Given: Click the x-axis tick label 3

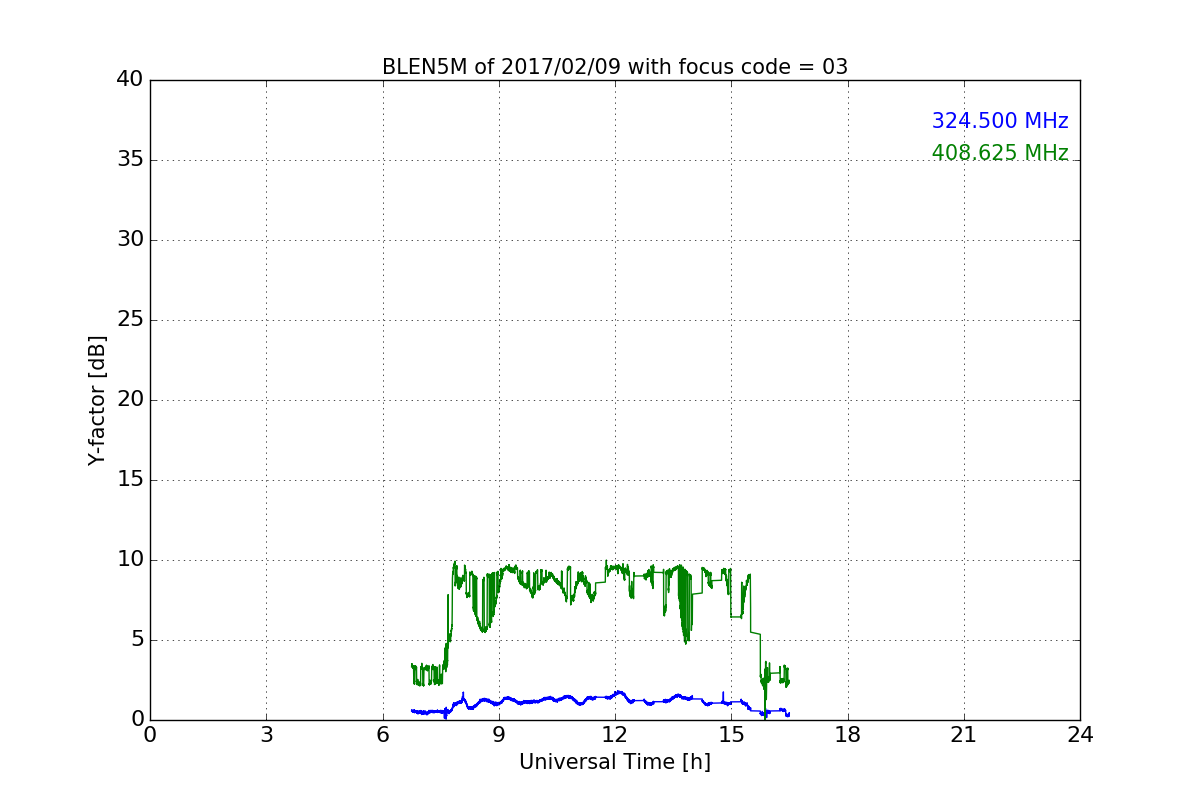Looking at the screenshot, I should click(x=266, y=735).
